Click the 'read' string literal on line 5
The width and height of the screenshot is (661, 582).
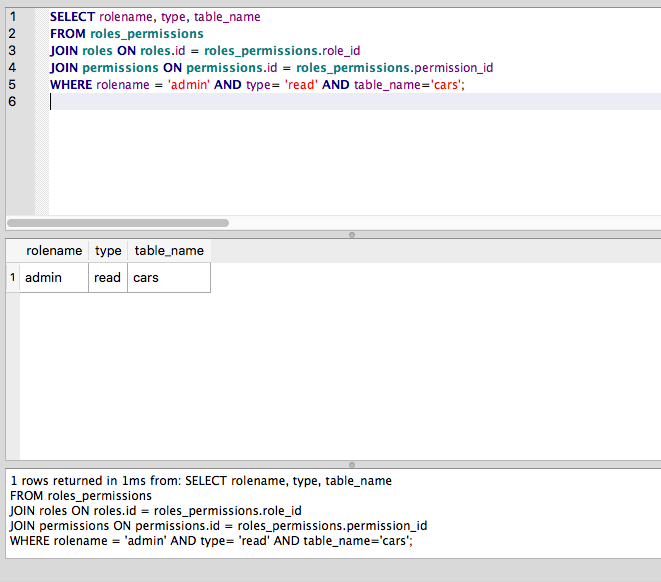click(301, 85)
